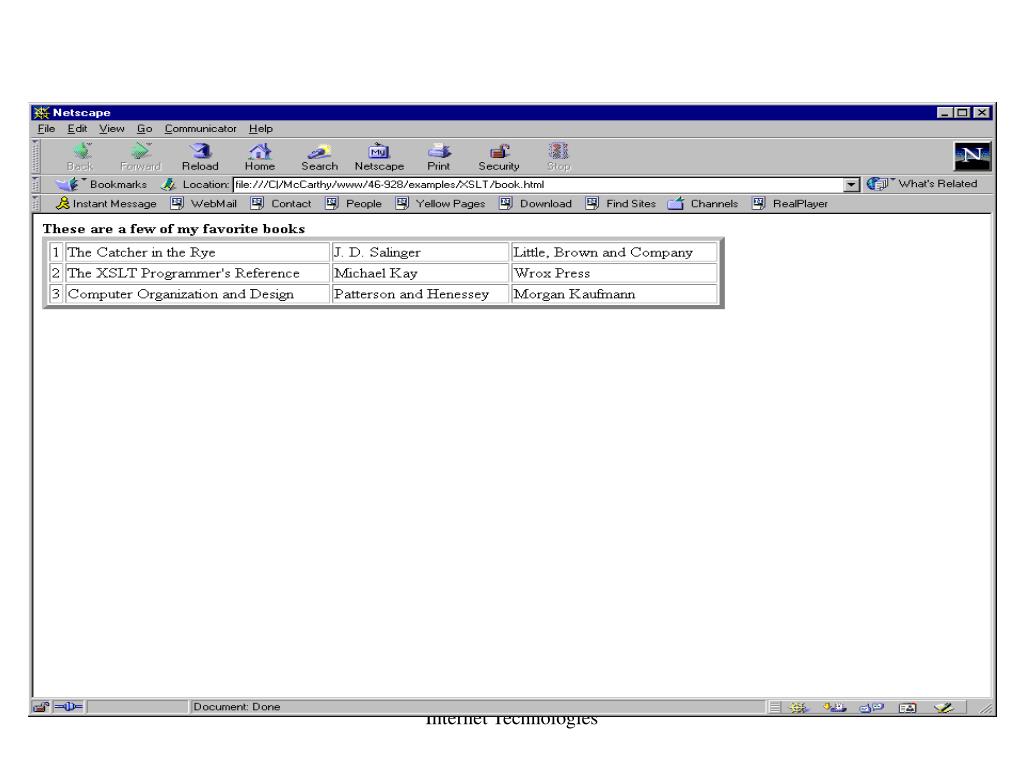Screen dimensions: 1024x768
Task: Collapse the personal toolbar handle
Action: pos(35,204)
